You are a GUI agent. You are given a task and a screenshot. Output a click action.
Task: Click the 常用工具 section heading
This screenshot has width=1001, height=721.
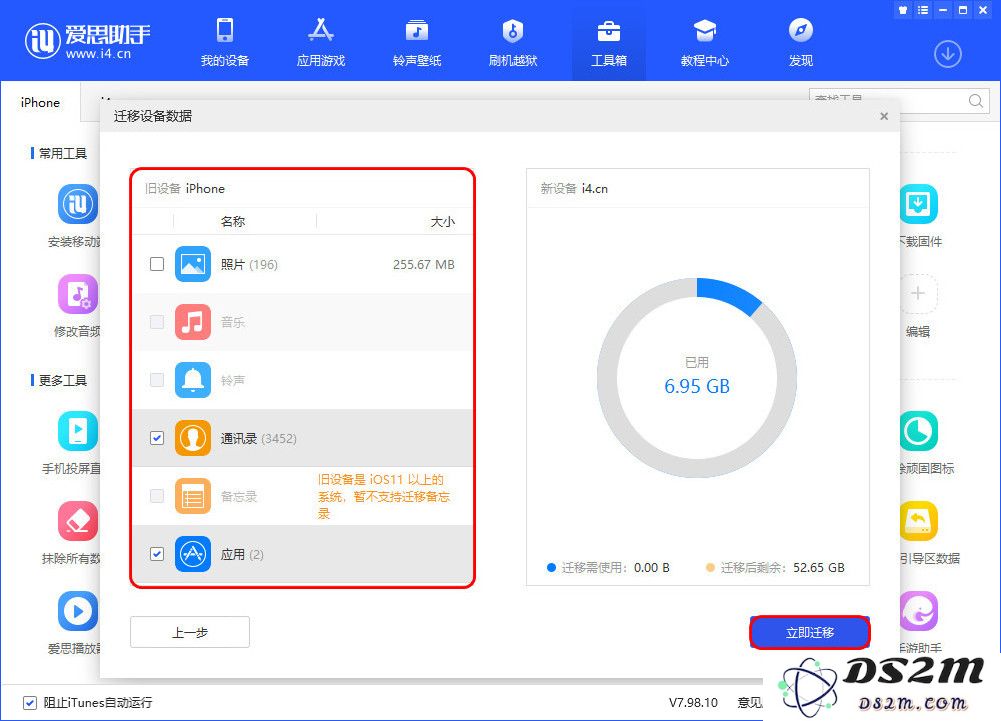pyautogui.click(x=63, y=153)
